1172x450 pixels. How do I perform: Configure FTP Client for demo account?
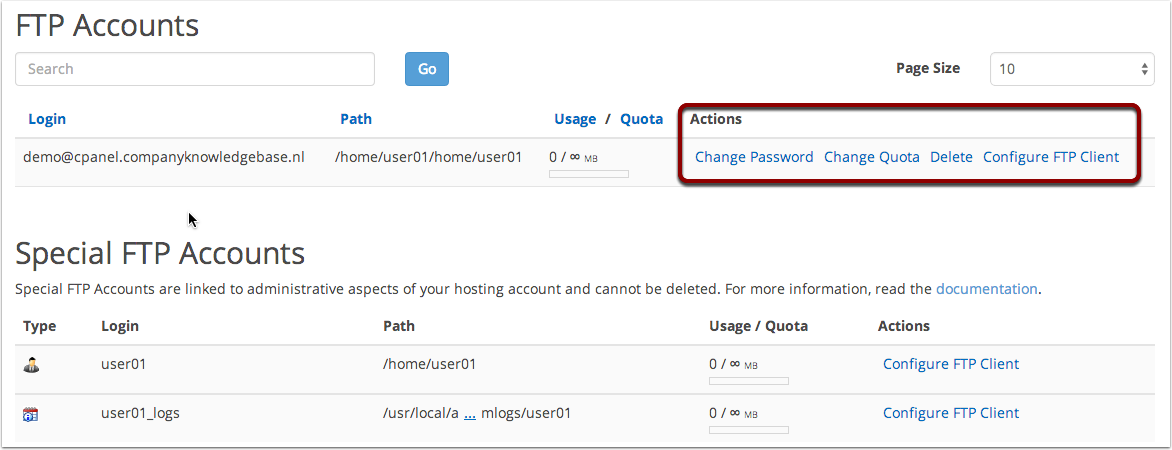[x=1050, y=157]
